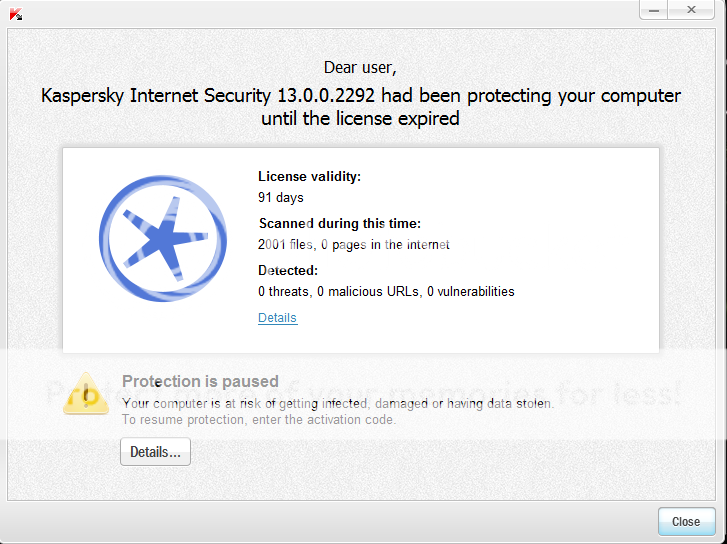Click the "91 days" license value
Viewport: 727px width, 544px height.
tap(281, 198)
